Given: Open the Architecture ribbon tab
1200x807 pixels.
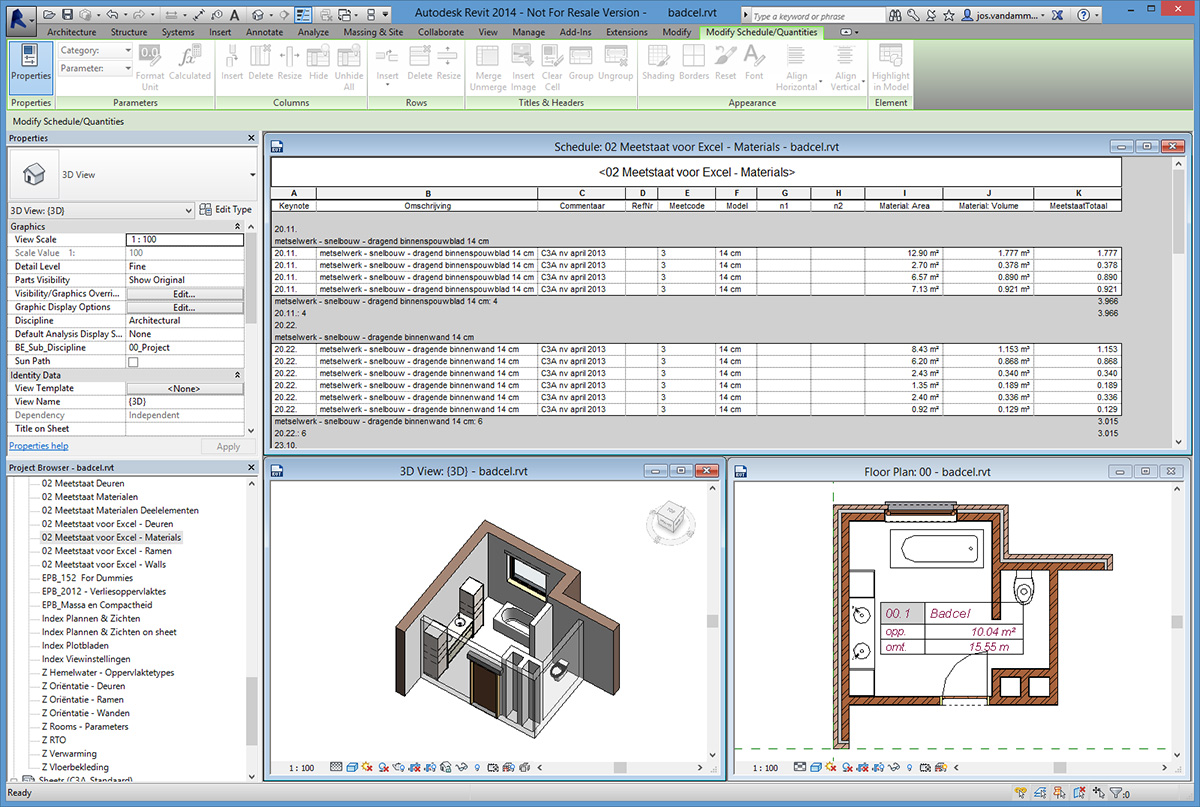Looking at the screenshot, I should tap(71, 32).
